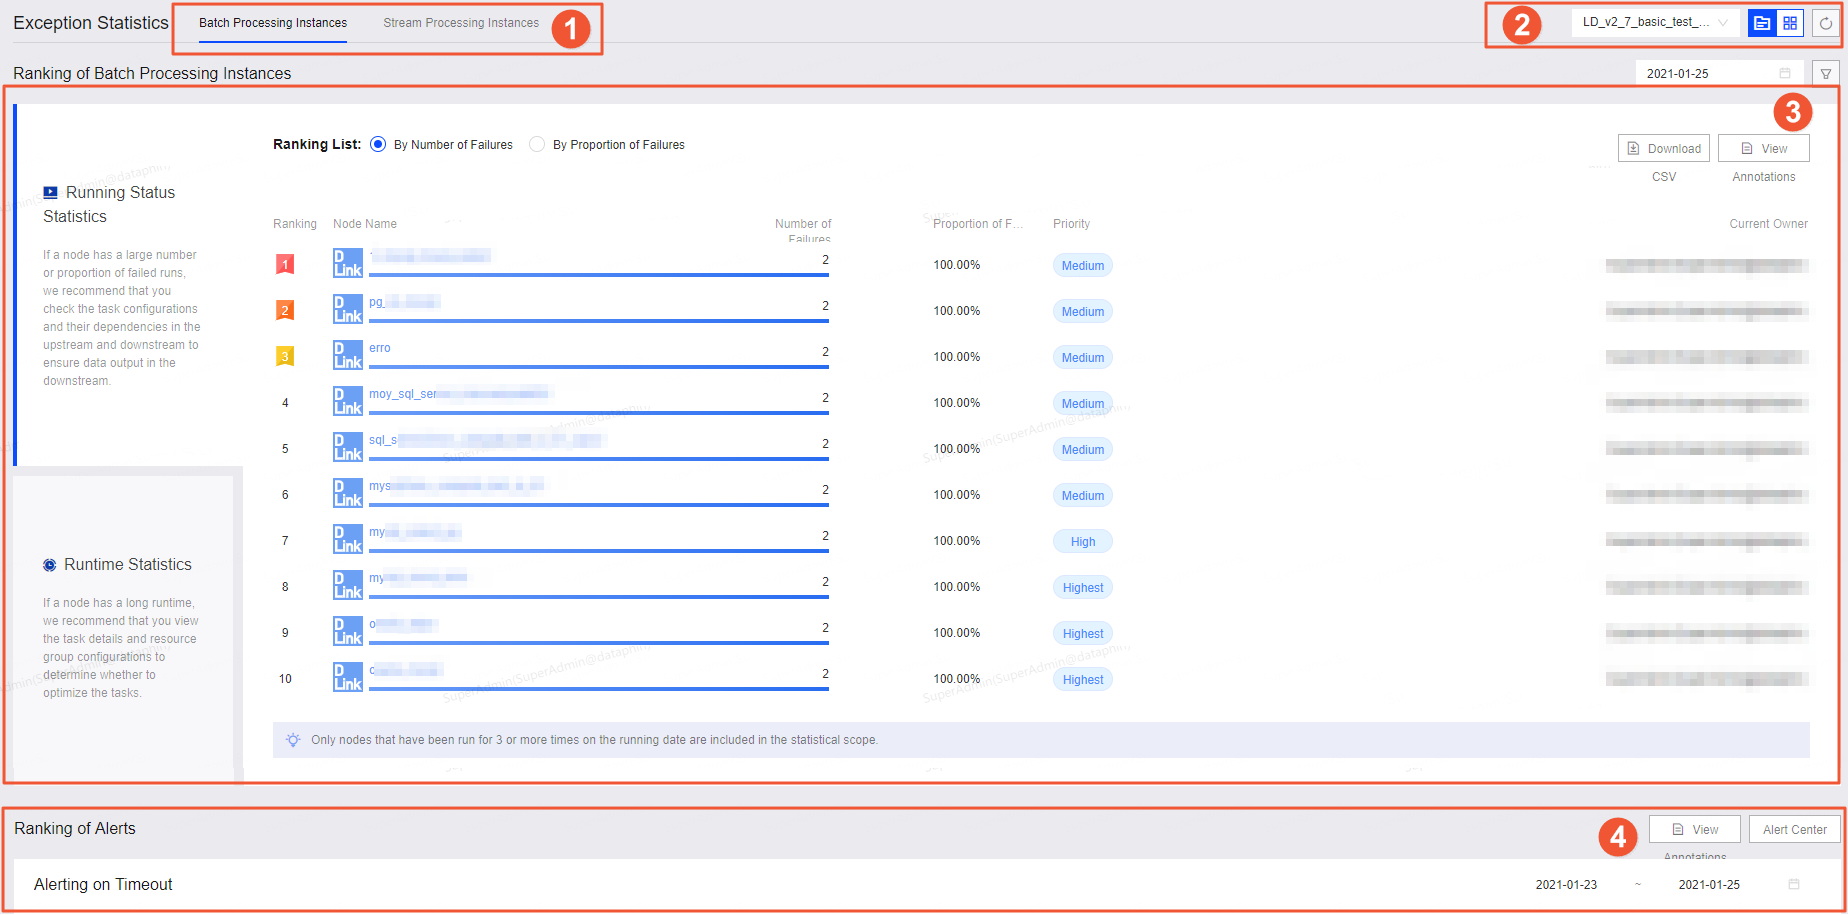
Task: Set the alert end date 2021-01-25
Action: pyautogui.click(x=1709, y=885)
